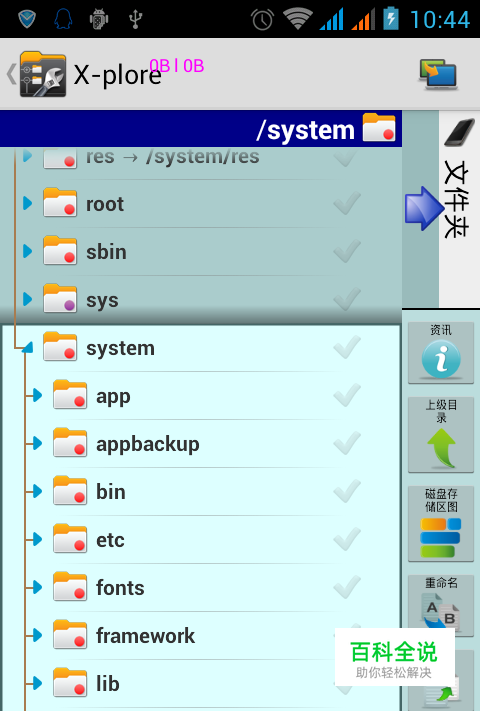Collapse the system folder arrow

tap(28, 348)
